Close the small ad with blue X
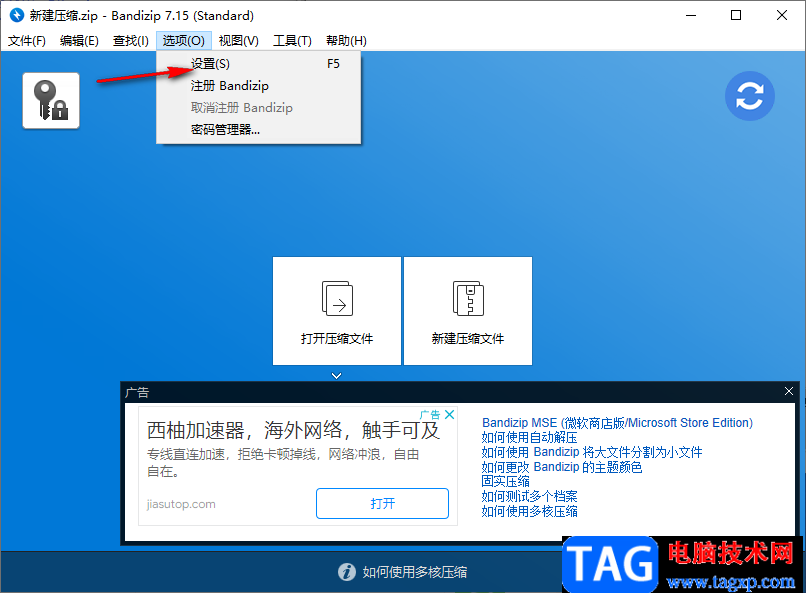Image resolution: width=806 pixels, height=593 pixels. point(449,414)
